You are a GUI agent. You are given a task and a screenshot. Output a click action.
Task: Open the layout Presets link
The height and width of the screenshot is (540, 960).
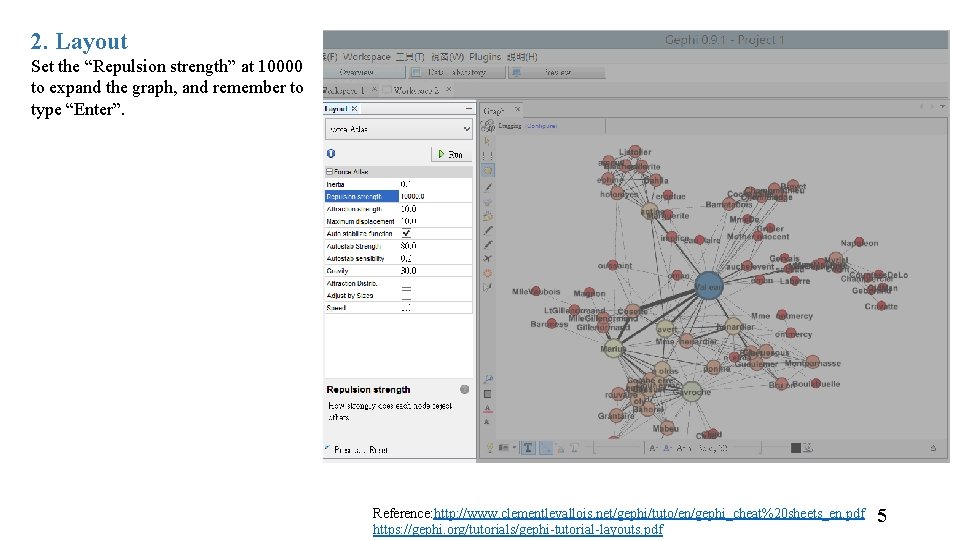point(350,450)
